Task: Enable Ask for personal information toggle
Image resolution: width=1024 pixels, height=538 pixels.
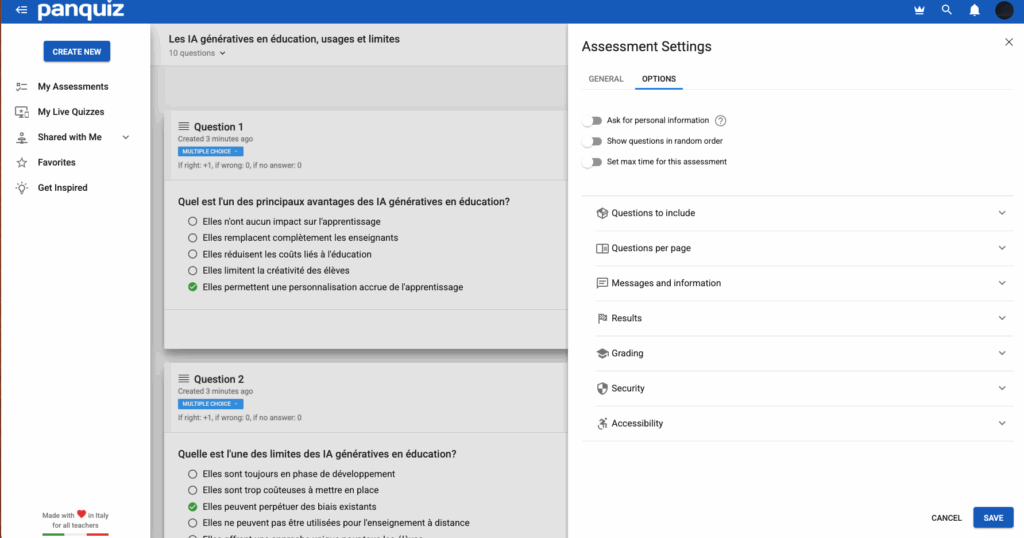Action: point(594,121)
